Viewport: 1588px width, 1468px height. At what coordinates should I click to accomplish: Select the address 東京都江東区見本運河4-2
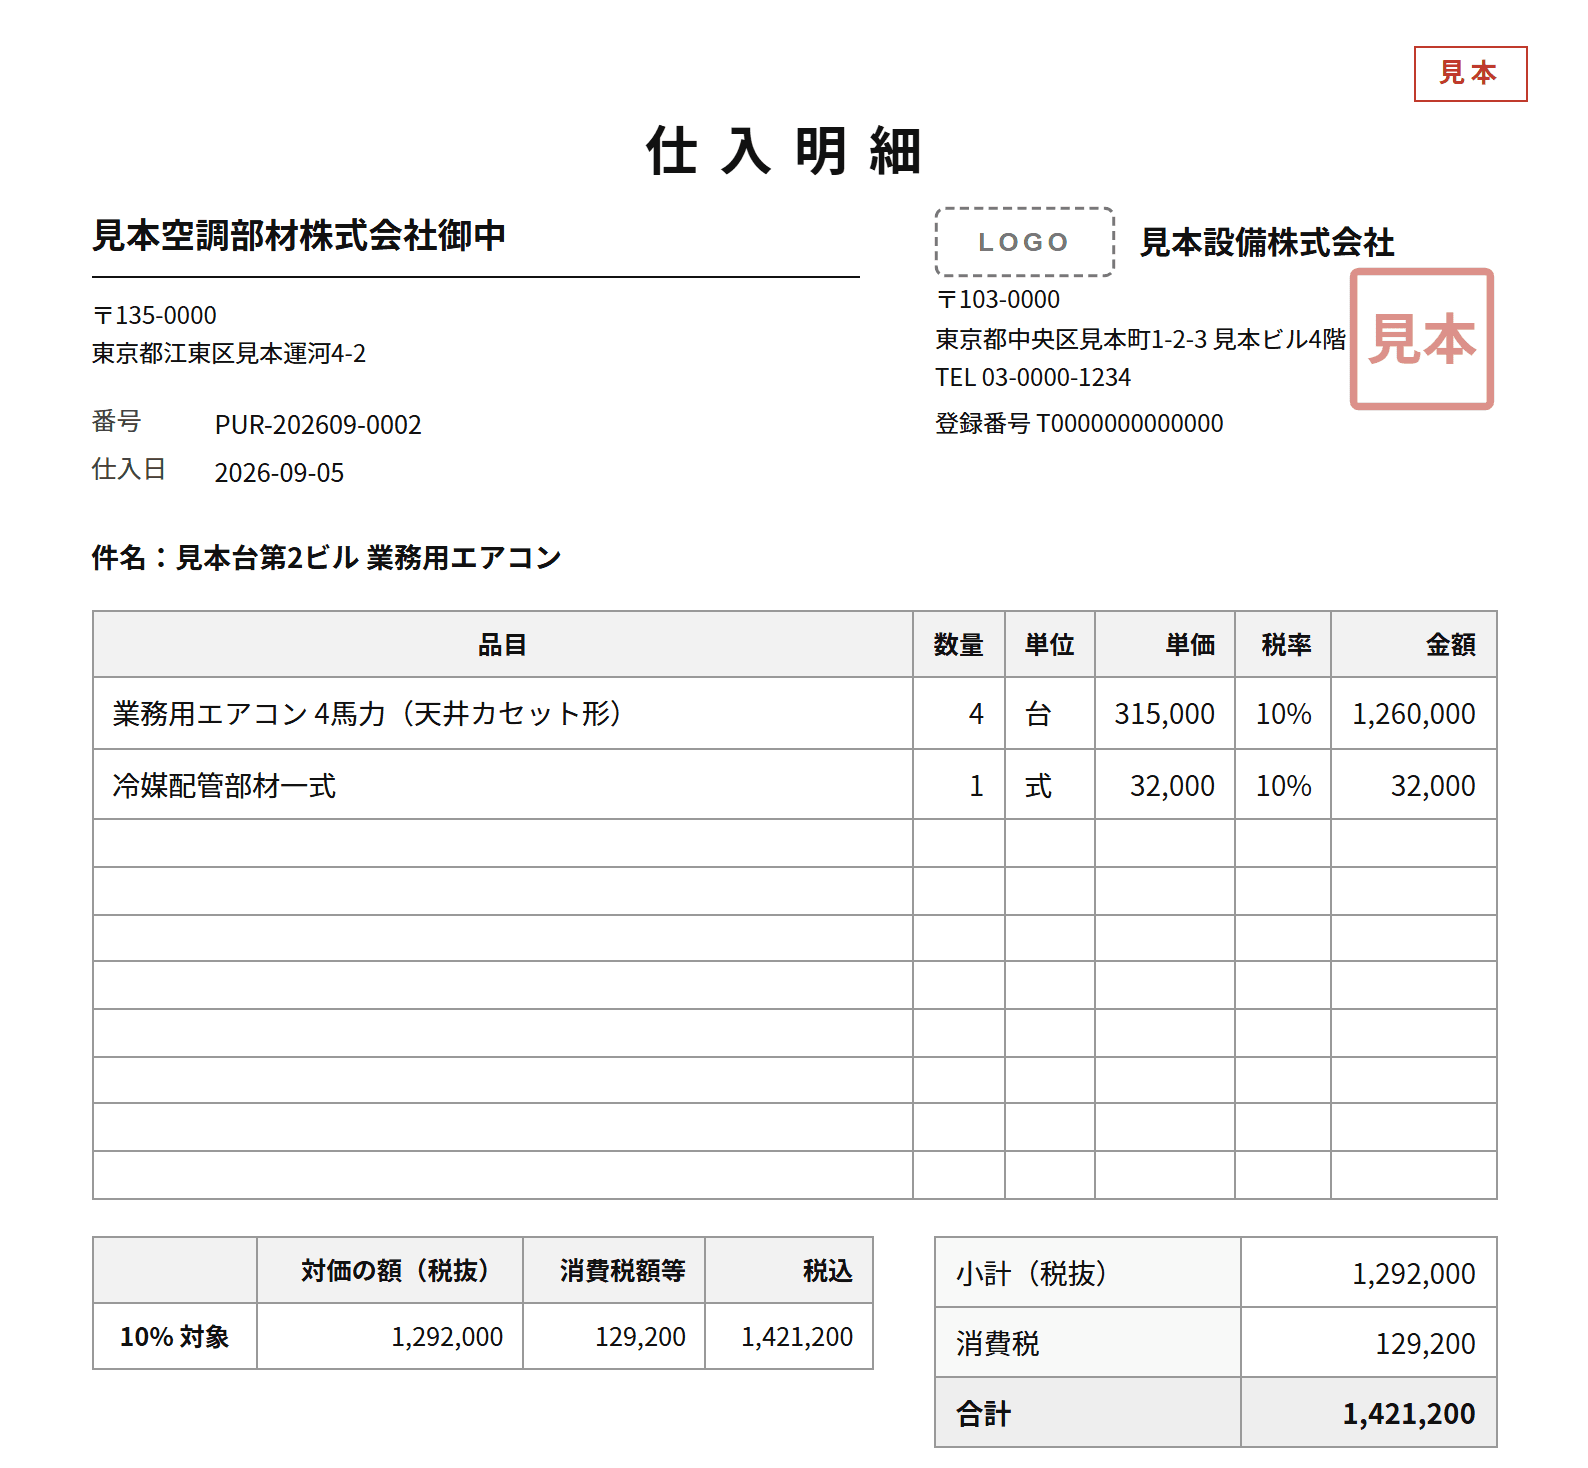pos(229,353)
